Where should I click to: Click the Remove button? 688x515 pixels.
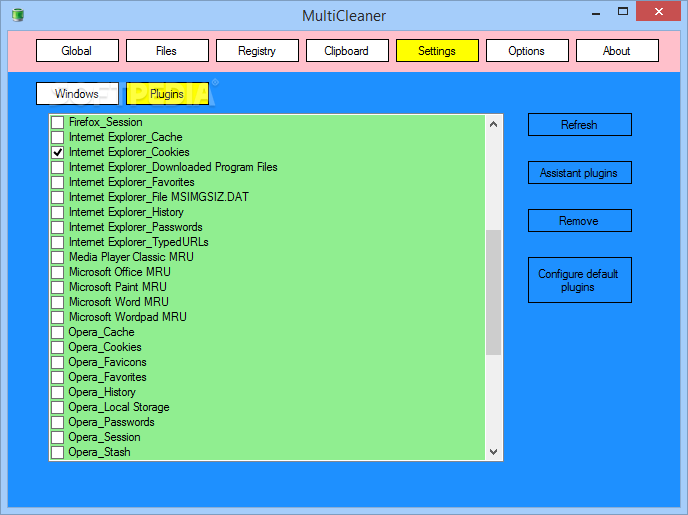click(580, 220)
